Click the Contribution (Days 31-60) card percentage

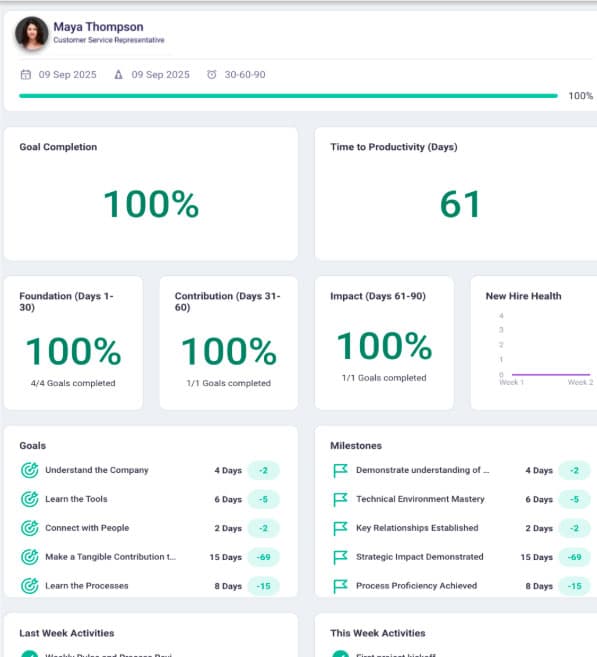pos(229,351)
